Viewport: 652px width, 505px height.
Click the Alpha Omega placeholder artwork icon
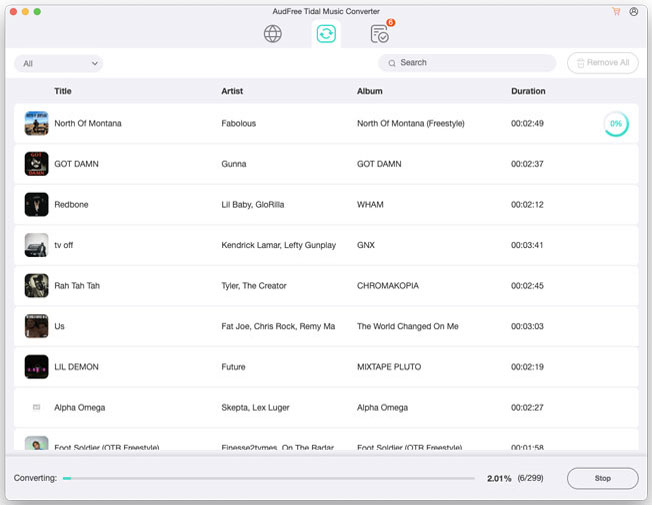point(36,408)
